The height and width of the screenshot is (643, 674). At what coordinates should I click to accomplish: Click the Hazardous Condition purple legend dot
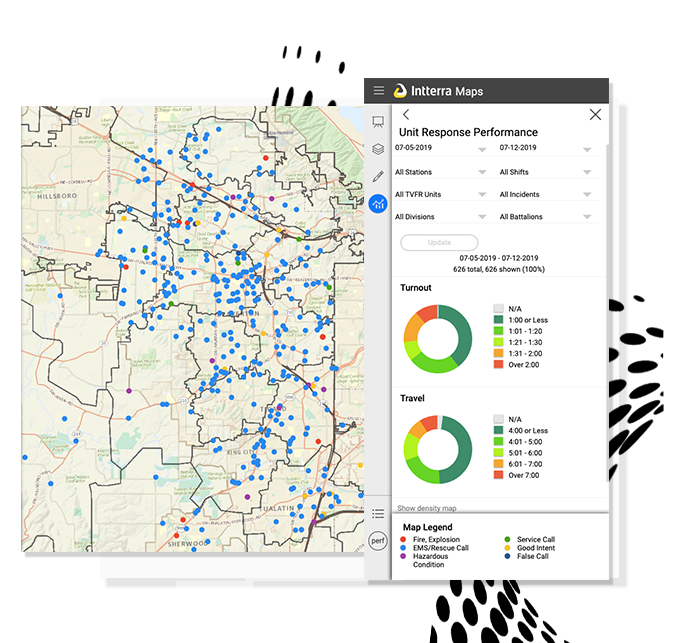click(x=403, y=556)
